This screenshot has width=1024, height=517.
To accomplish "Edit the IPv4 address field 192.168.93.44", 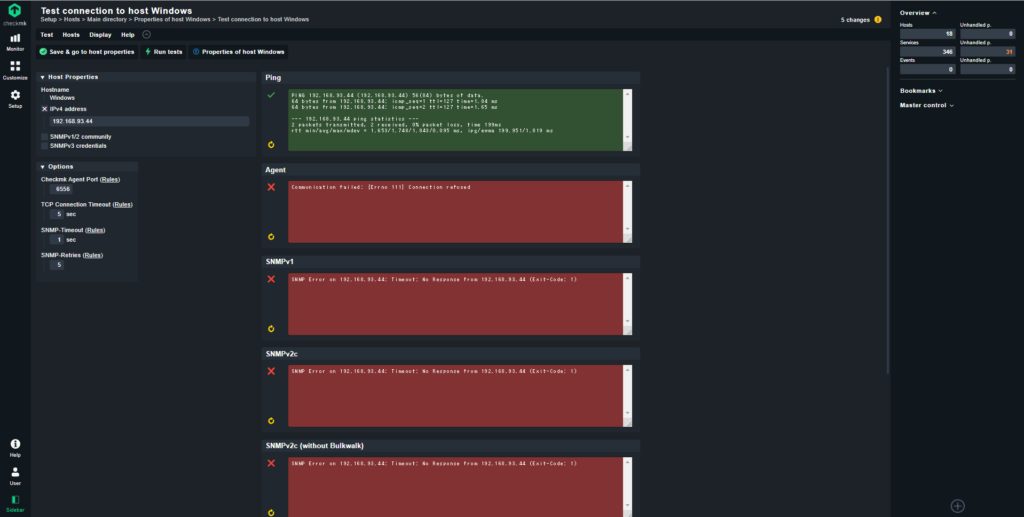I will pos(150,121).
